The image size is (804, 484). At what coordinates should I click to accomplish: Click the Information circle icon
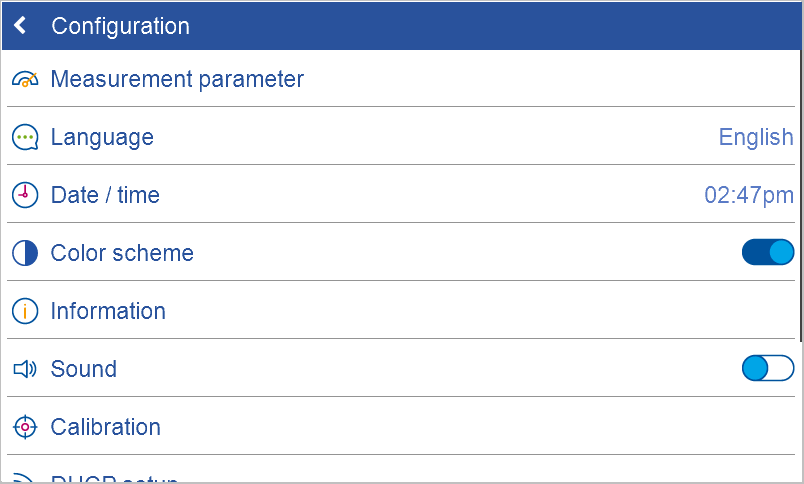pos(25,311)
